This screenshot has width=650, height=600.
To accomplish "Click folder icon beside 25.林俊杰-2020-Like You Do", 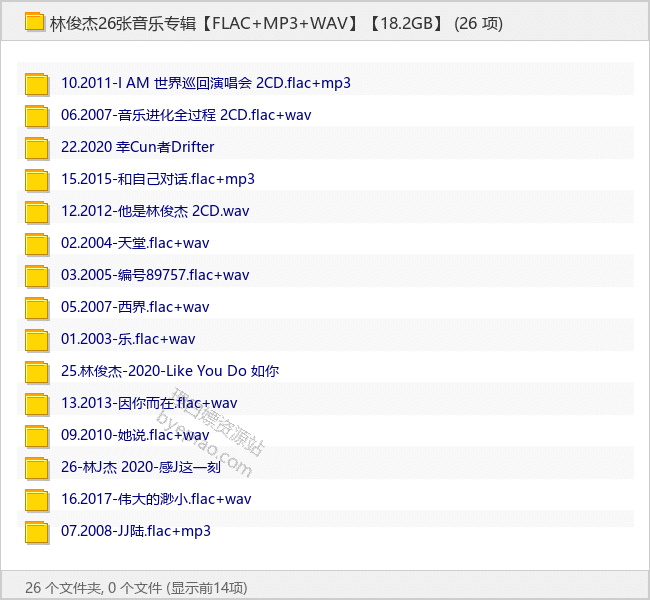I will tap(36, 372).
